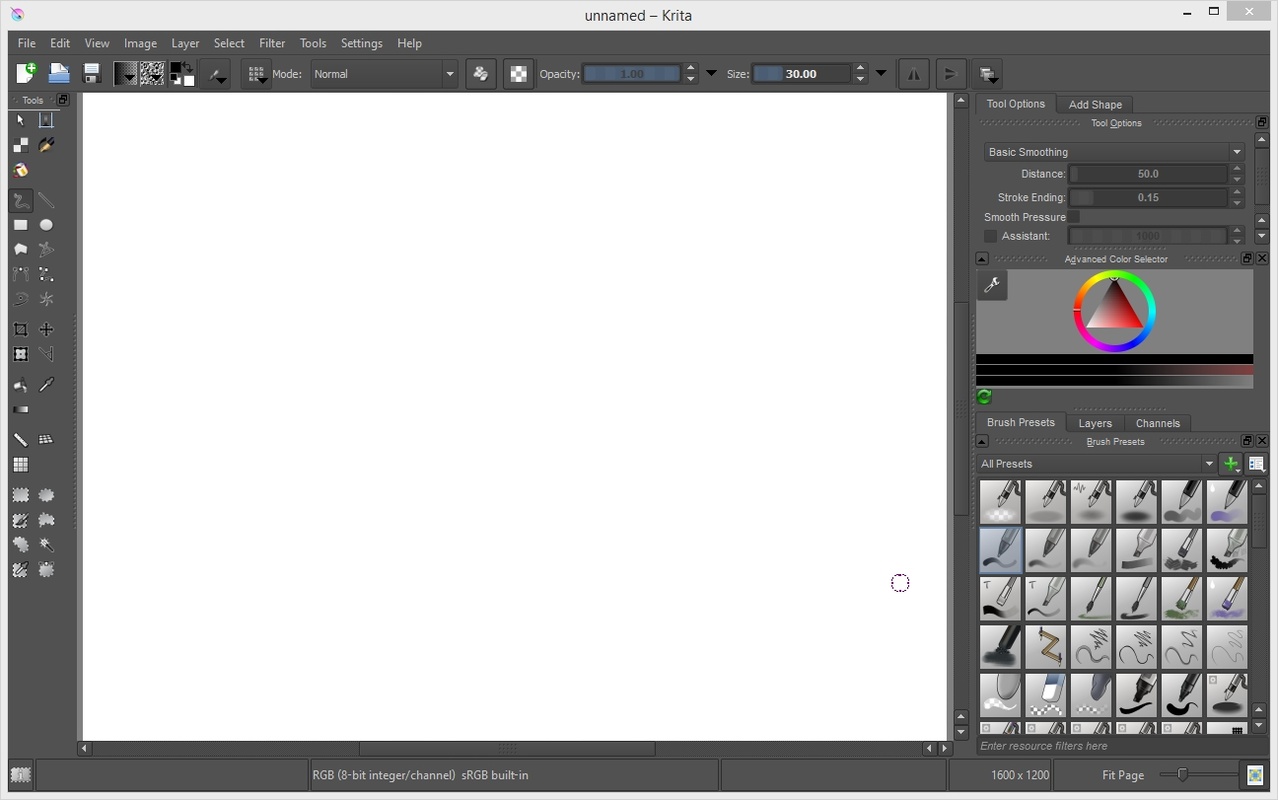Open the blending Mode dropdown

pos(384,74)
